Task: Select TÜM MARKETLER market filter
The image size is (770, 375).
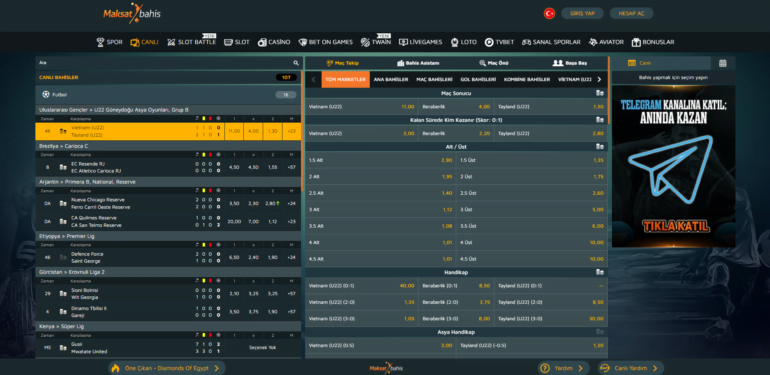Action: (346, 80)
